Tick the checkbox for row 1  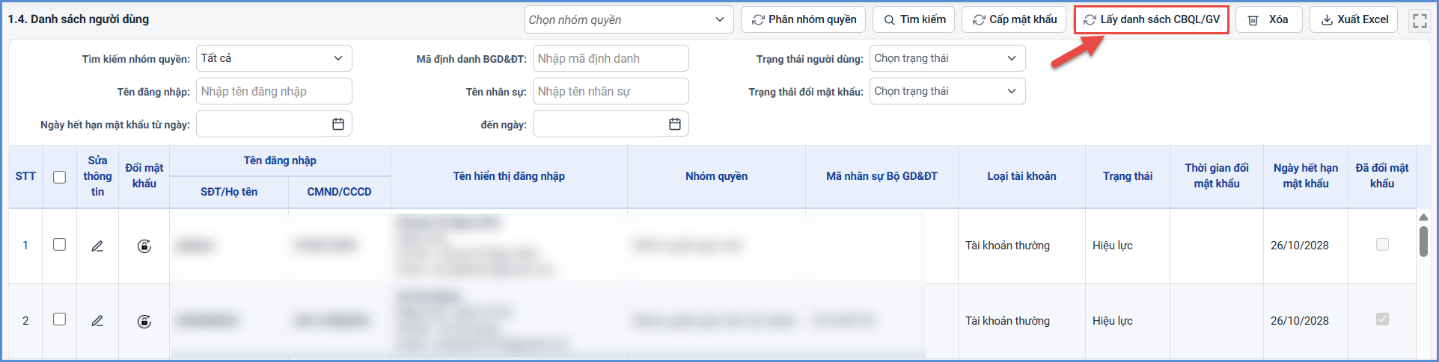(59, 244)
